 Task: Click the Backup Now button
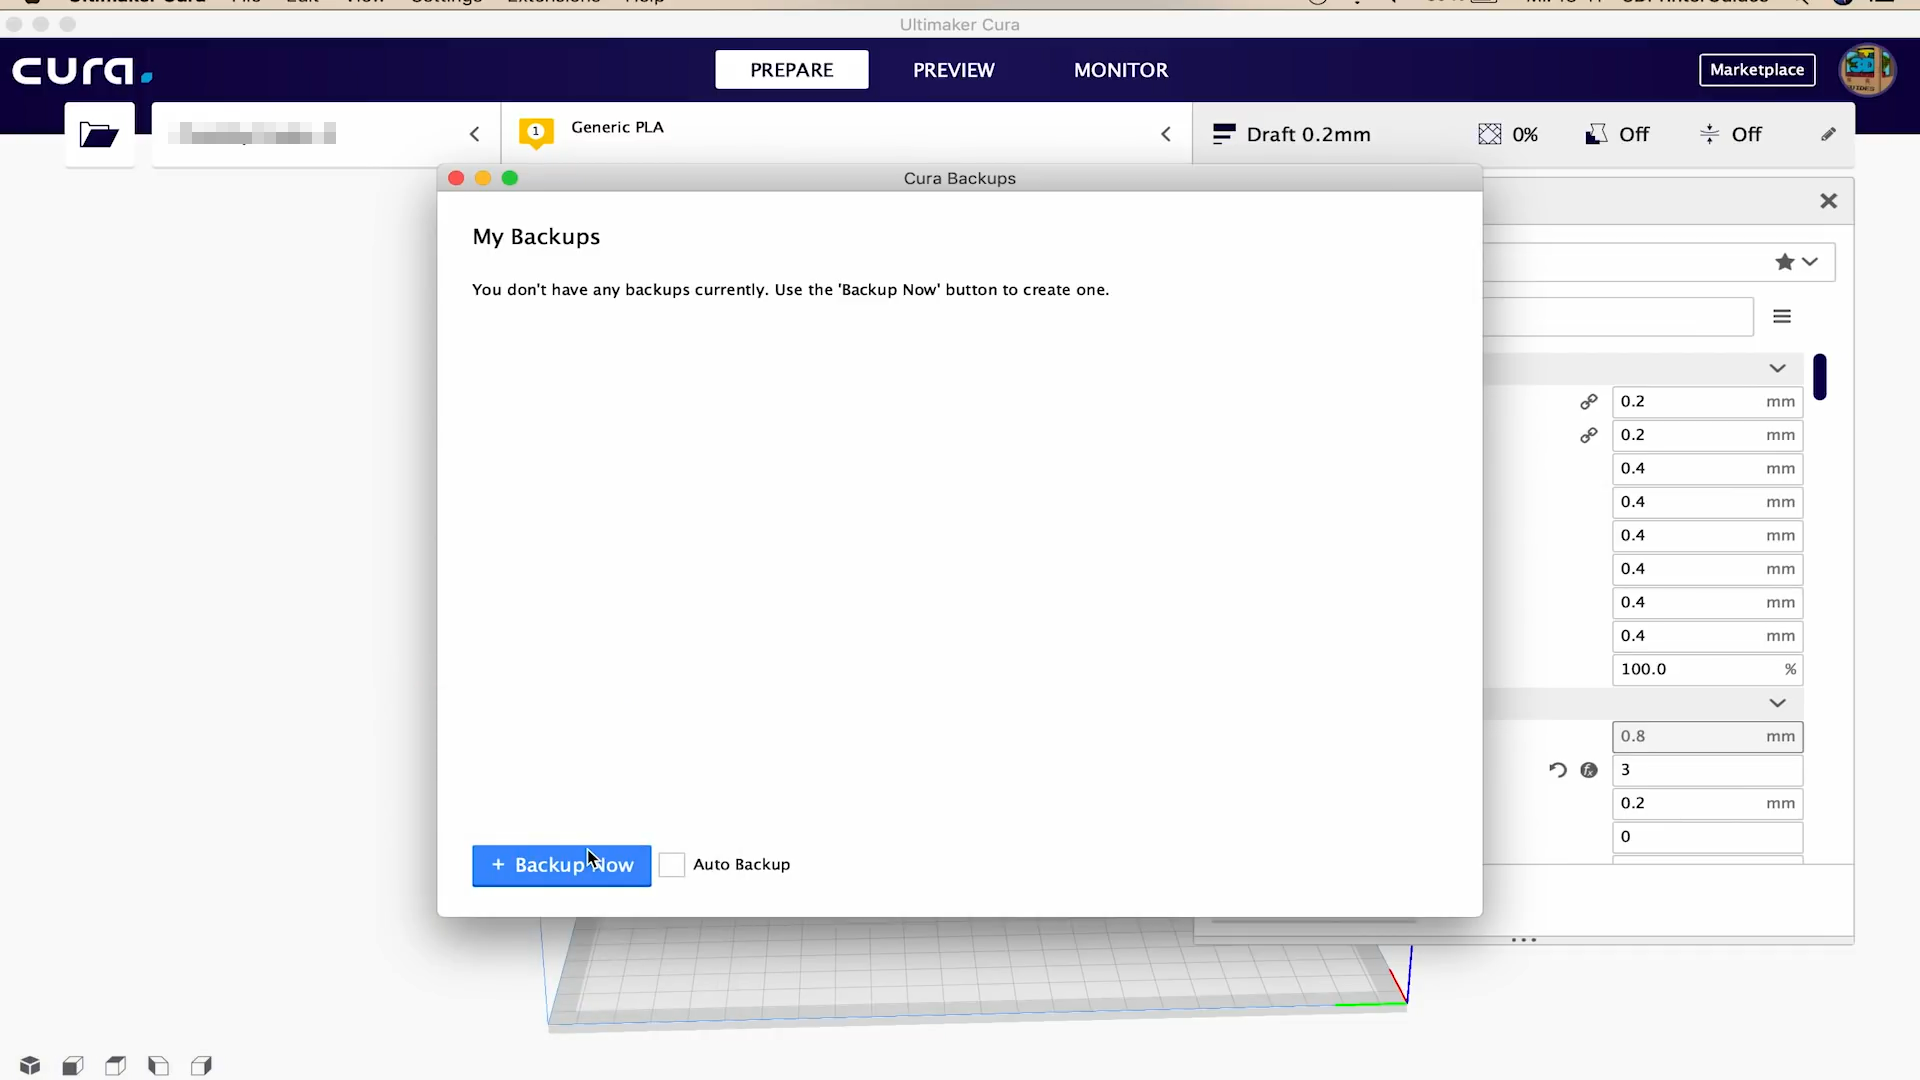point(562,866)
